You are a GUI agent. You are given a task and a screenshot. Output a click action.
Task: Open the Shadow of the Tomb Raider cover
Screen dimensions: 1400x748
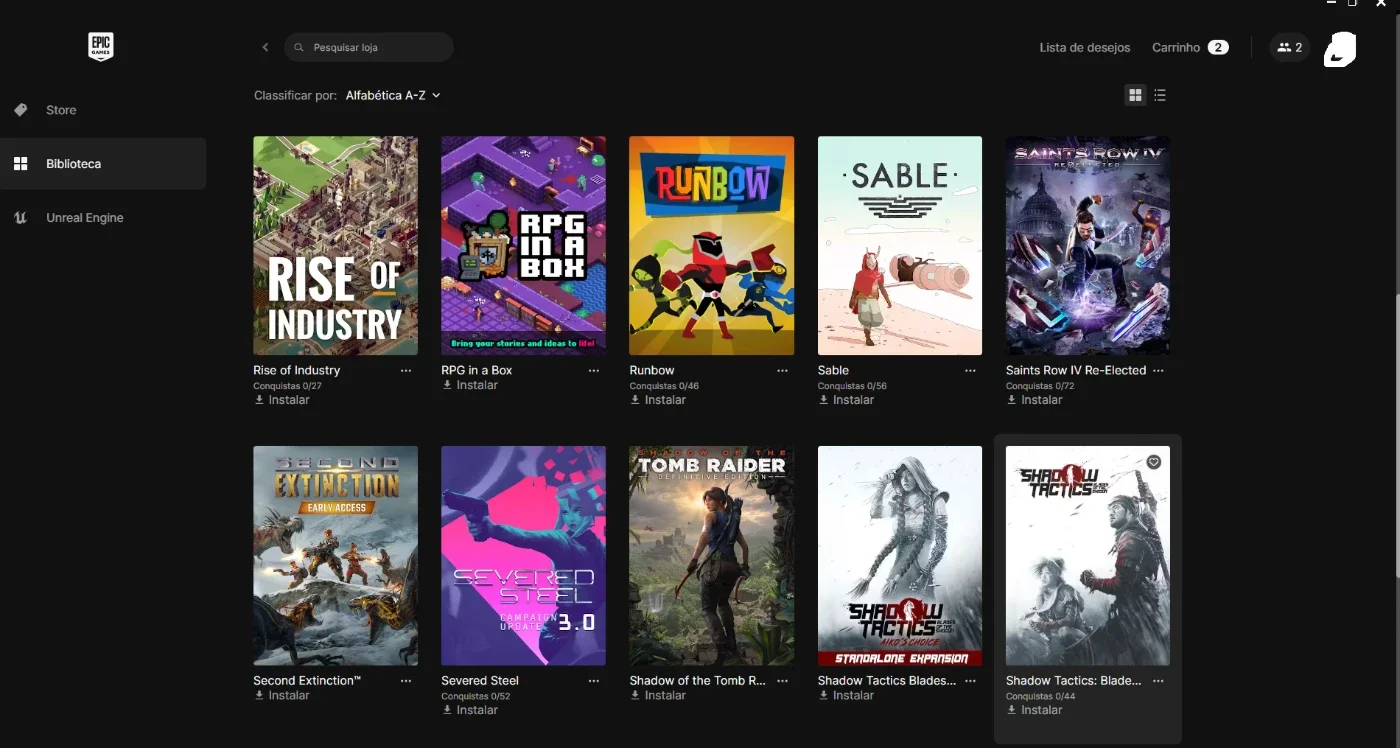click(x=712, y=556)
